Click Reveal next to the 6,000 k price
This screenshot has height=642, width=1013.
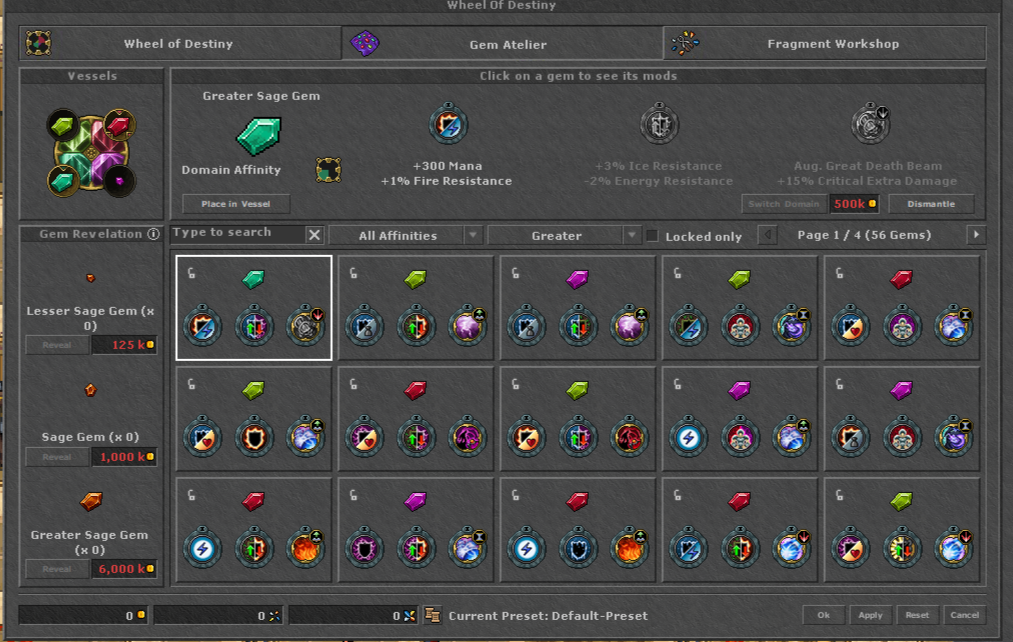pos(57,569)
